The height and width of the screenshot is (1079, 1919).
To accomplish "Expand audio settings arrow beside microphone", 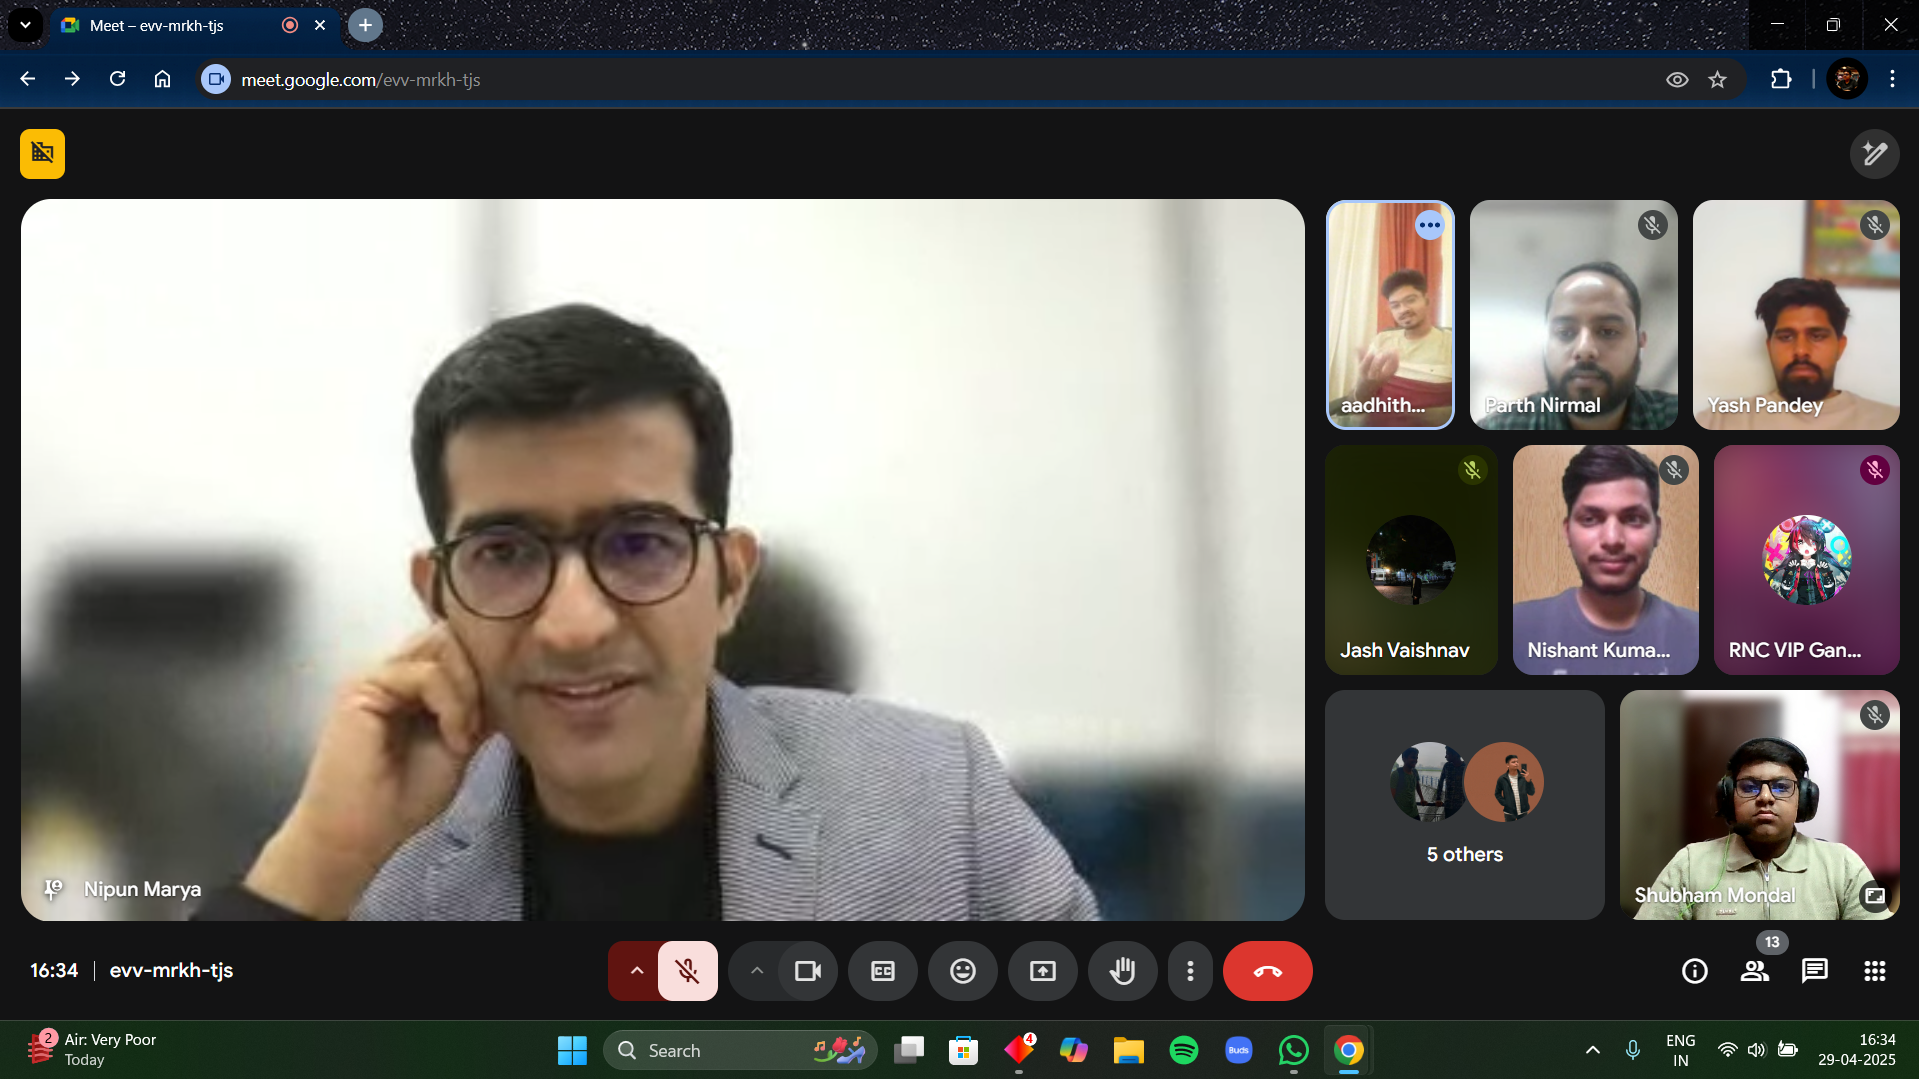I will point(636,971).
